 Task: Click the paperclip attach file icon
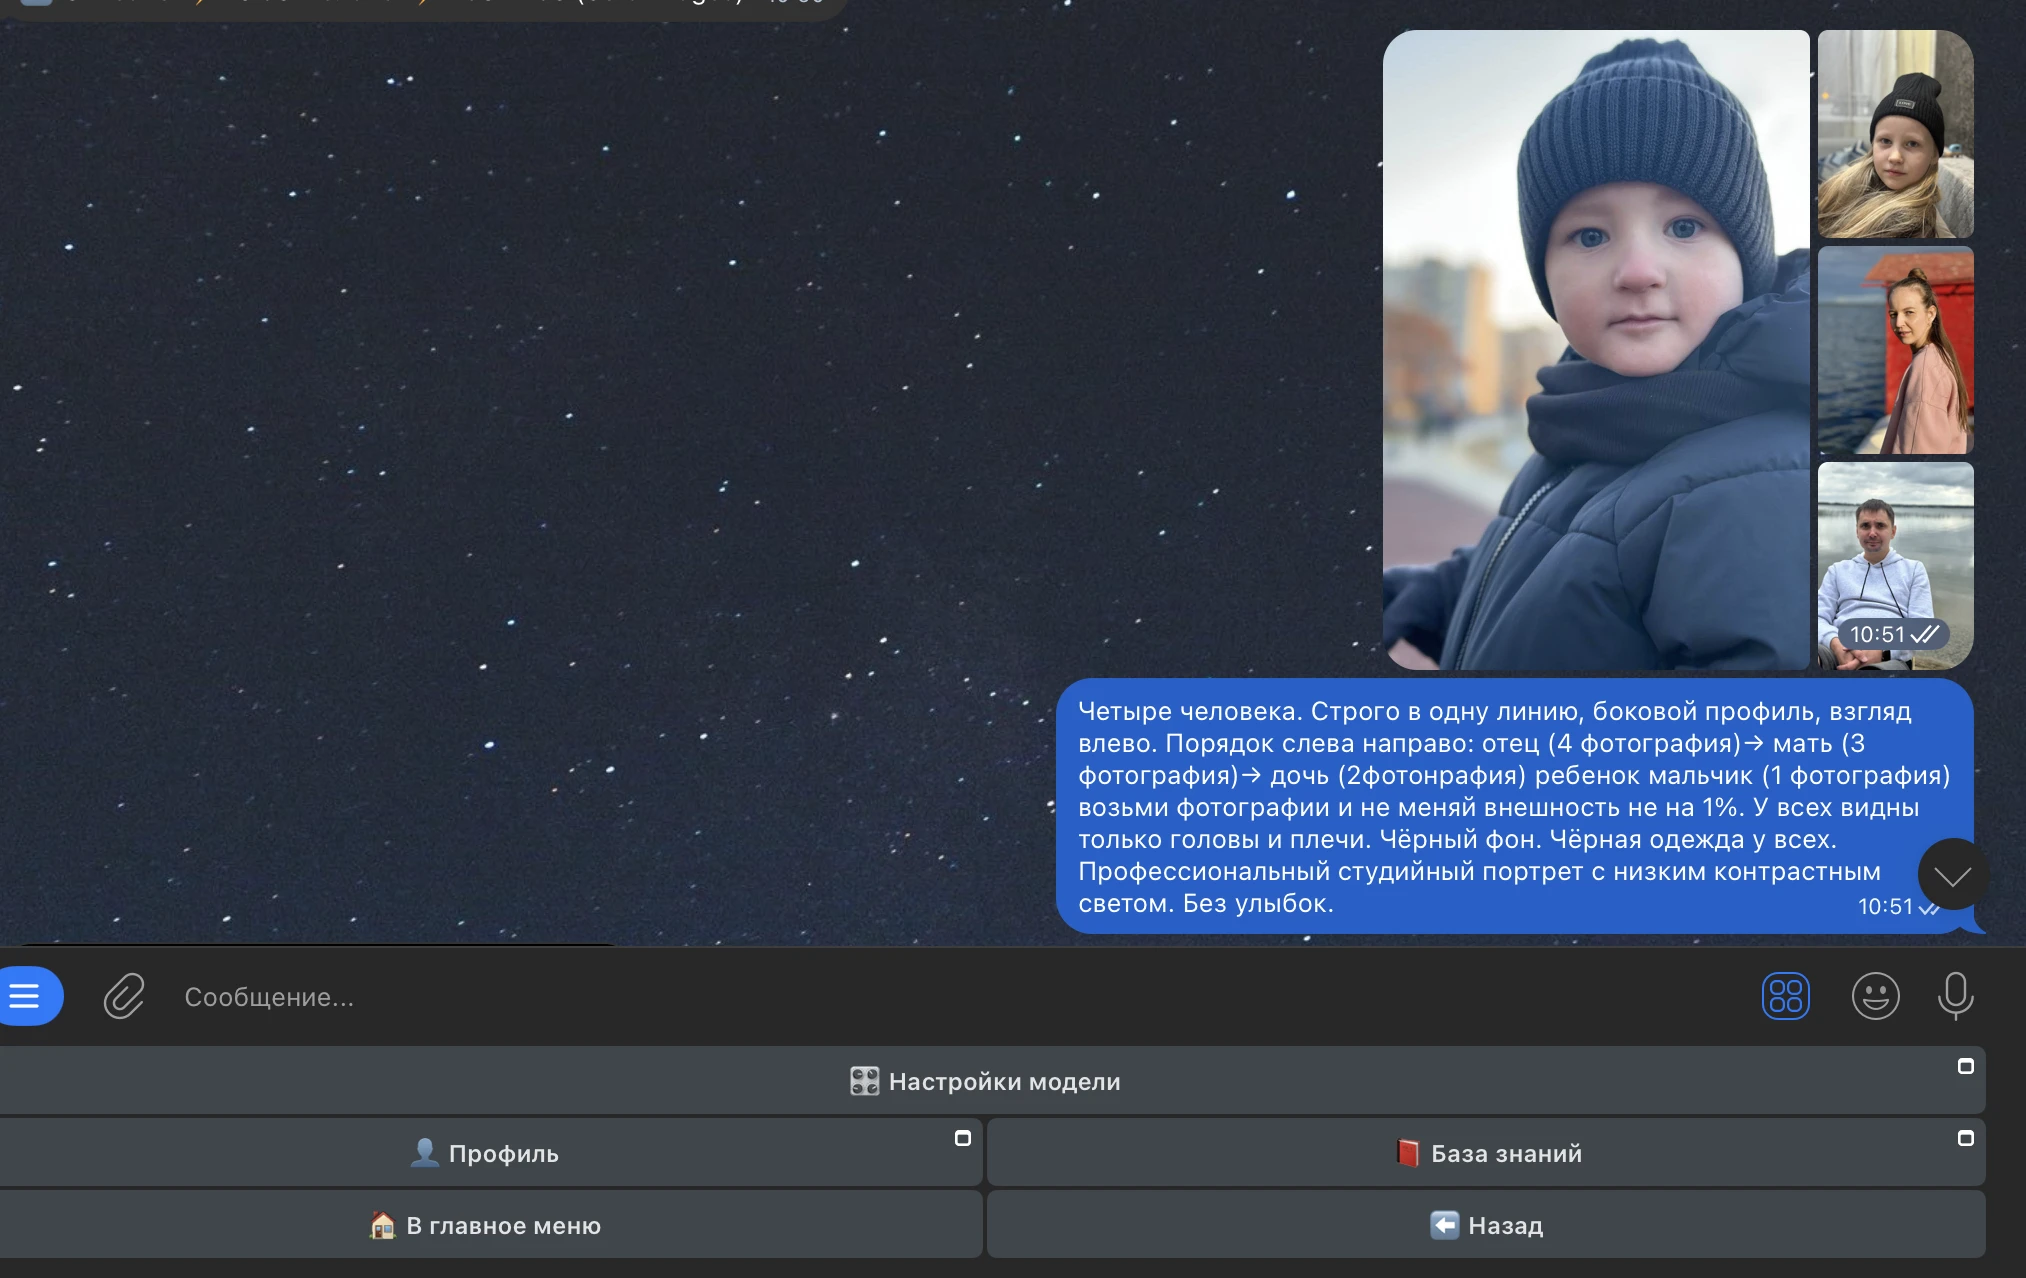pyautogui.click(x=124, y=996)
